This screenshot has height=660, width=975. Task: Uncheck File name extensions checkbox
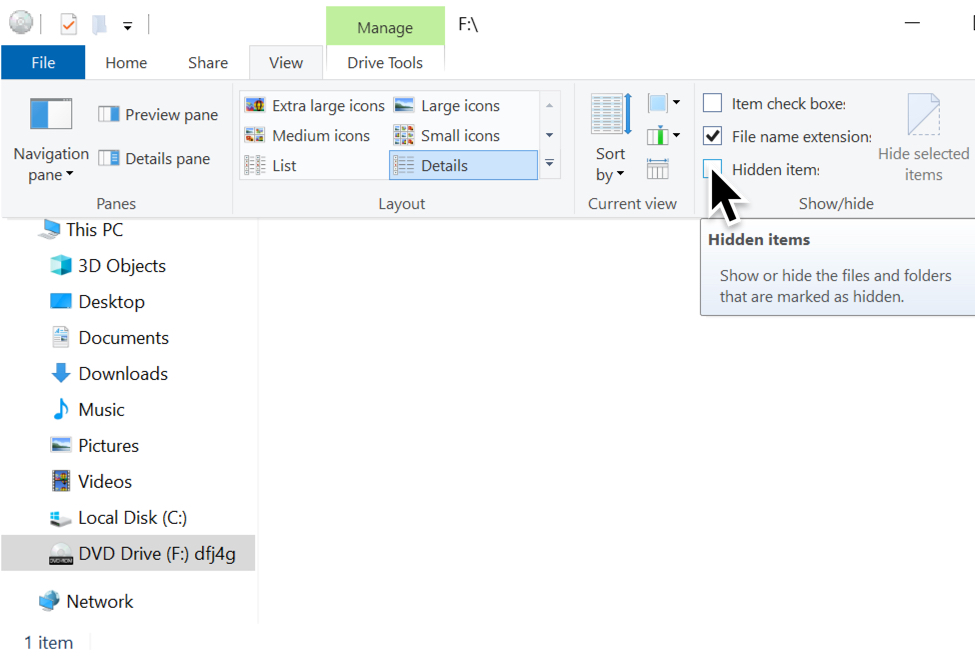tap(713, 136)
